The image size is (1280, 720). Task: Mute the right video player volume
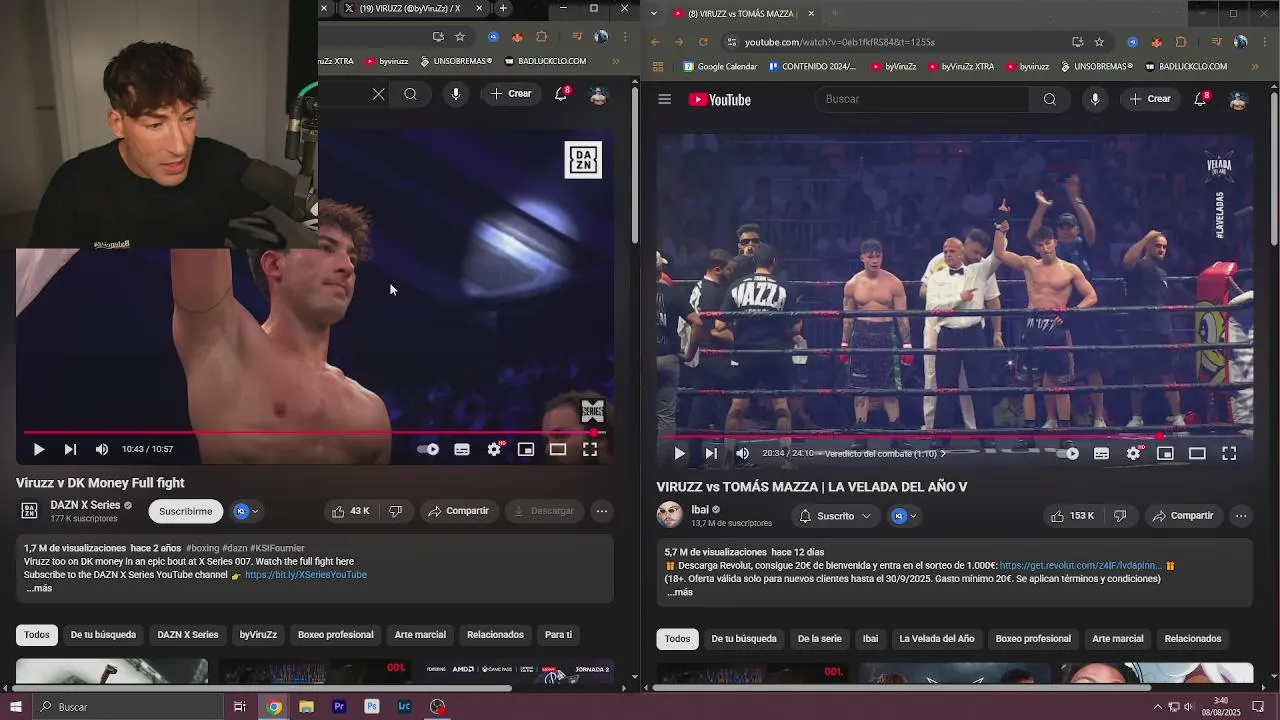coord(742,454)
